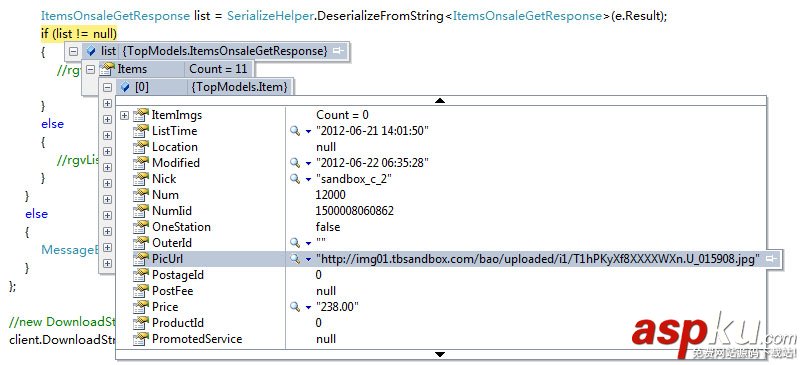The width and height of the screenshot is (802, 365).
Task: Click the highlighted if (list != null) statement
Action: (x=79, y=34)
